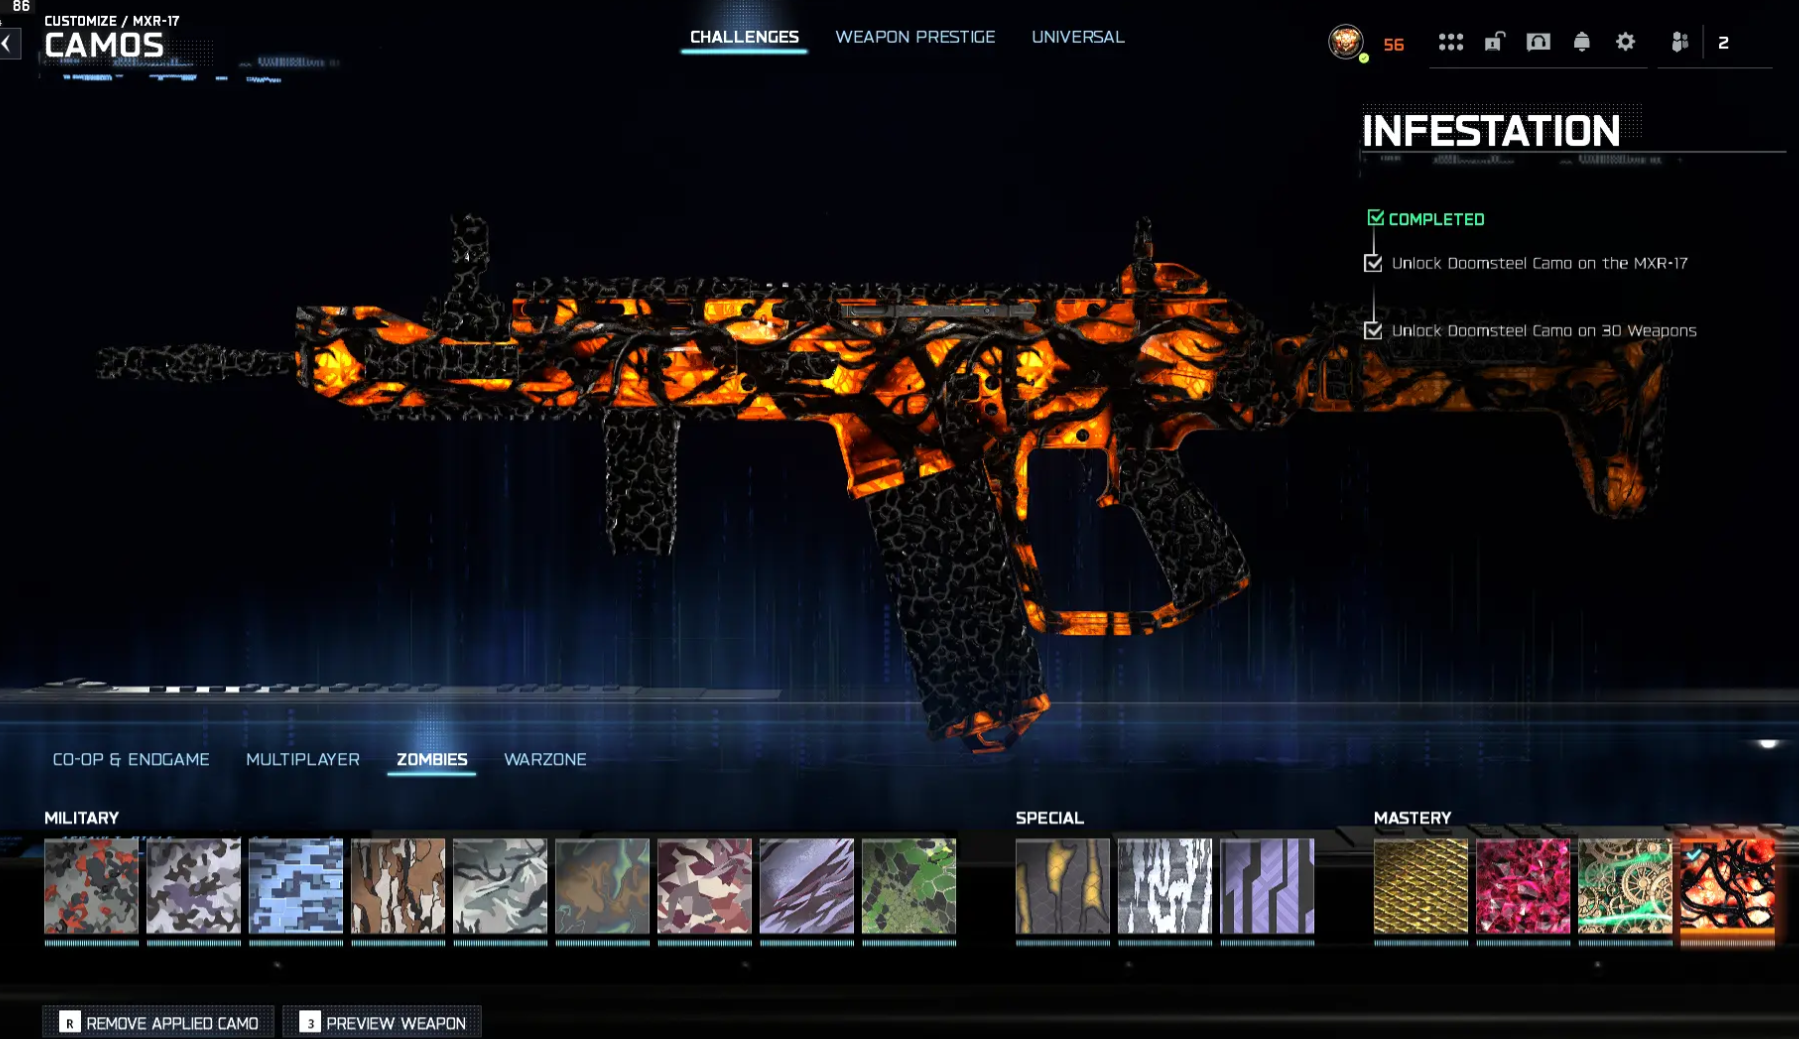
Task: Click the open padlock icon
Action: pyautogui.click(x=1494, y=42)
